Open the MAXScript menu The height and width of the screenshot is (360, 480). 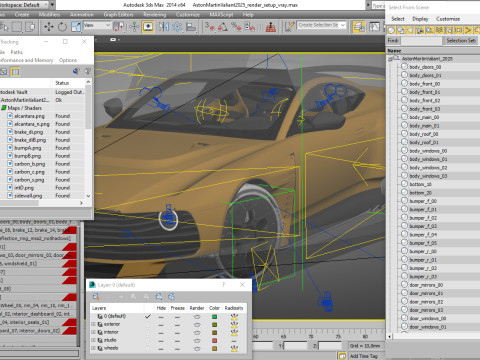point(221,15)
